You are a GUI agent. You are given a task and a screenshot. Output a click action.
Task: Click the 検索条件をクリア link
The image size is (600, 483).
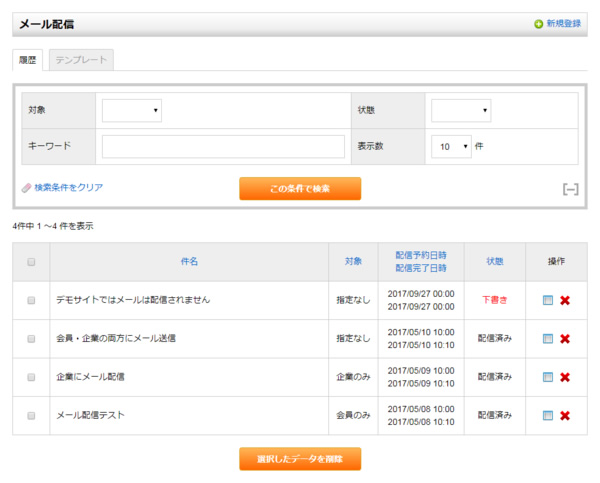tap(68, 188)
